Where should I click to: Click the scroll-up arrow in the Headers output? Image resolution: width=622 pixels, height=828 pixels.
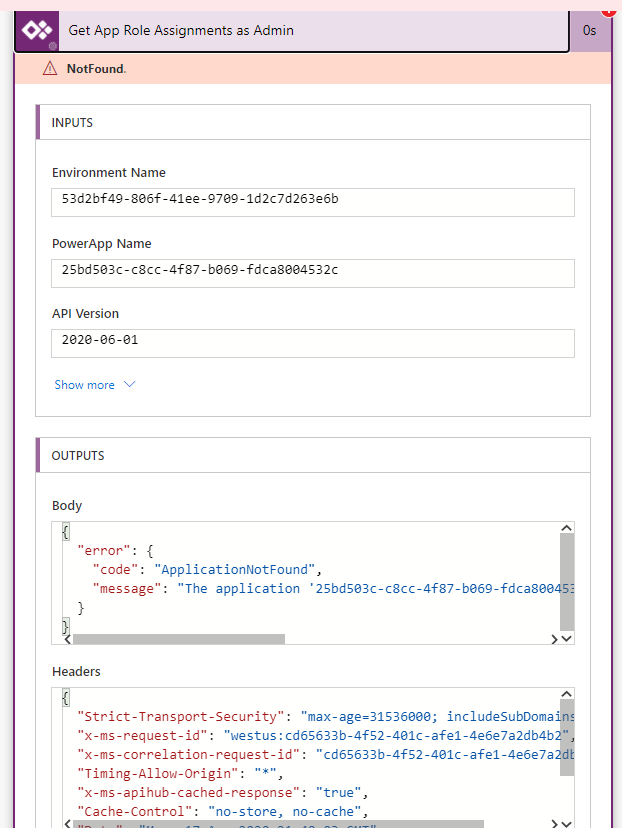pyautogui.click(x=566, y=693)
